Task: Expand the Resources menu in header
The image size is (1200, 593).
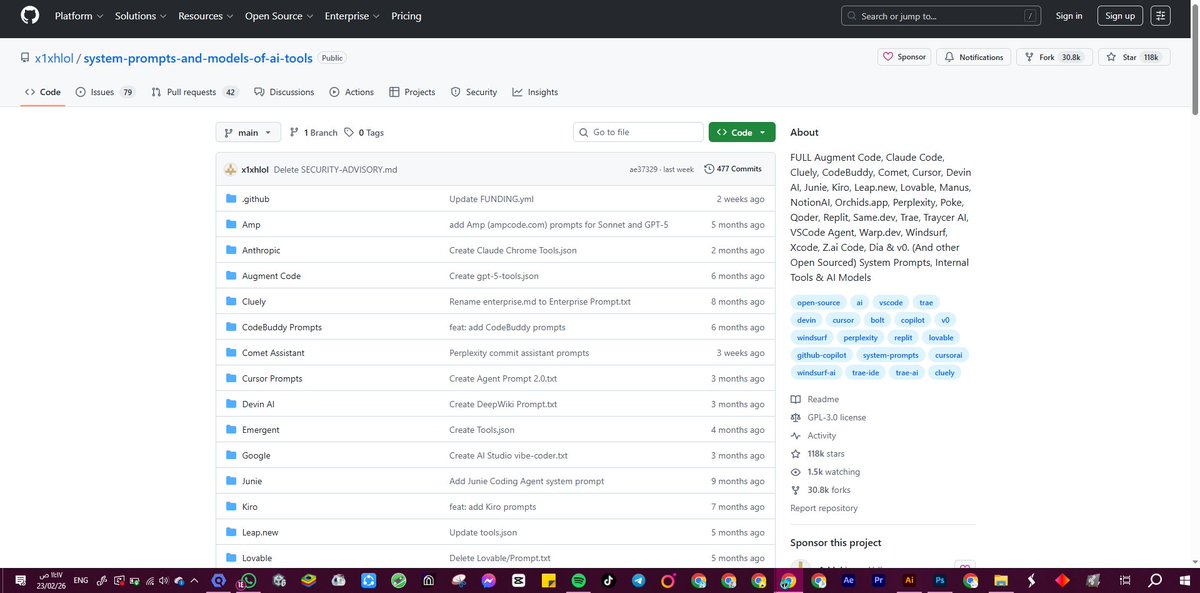Action: [205, 16]
